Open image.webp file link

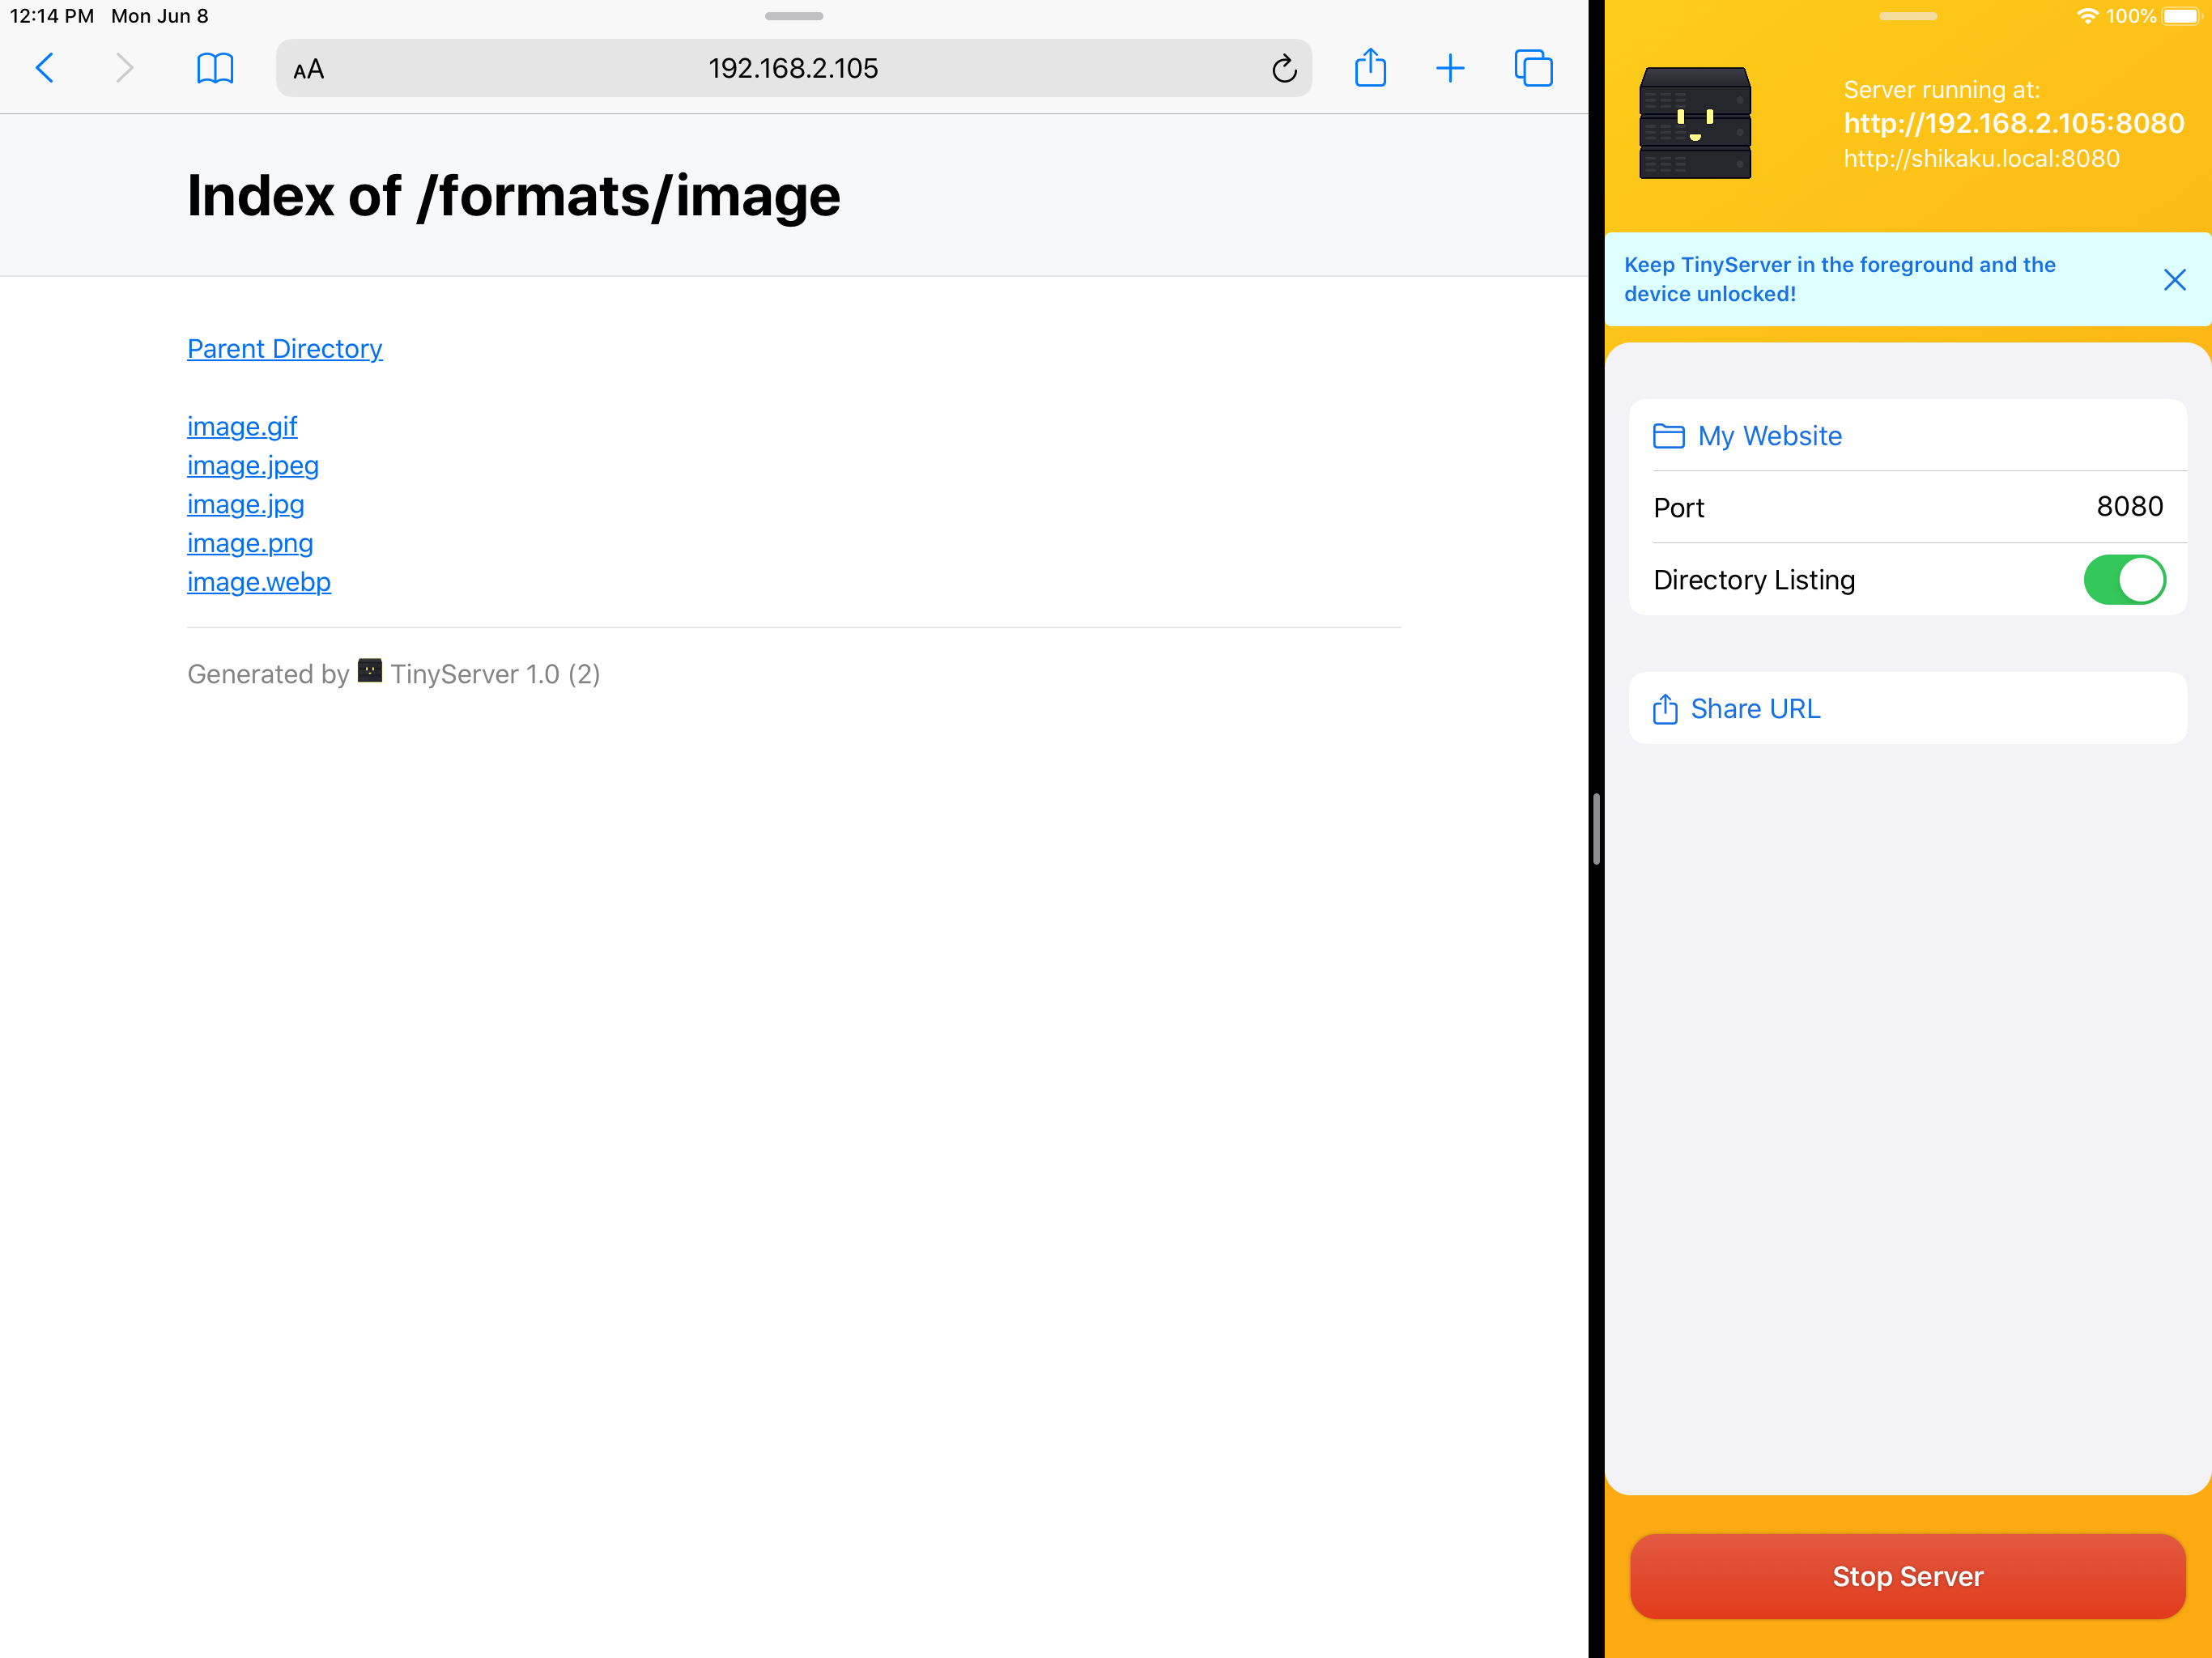[258, 582]
